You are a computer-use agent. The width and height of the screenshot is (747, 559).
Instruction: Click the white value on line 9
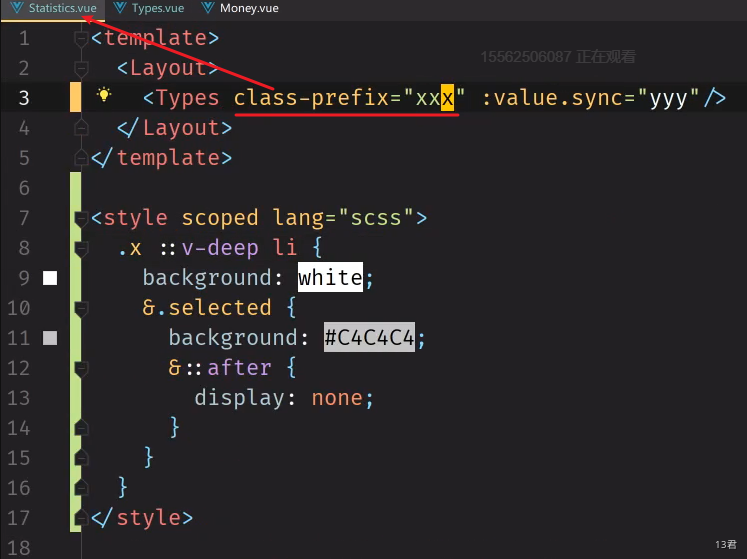coord(330,277)
